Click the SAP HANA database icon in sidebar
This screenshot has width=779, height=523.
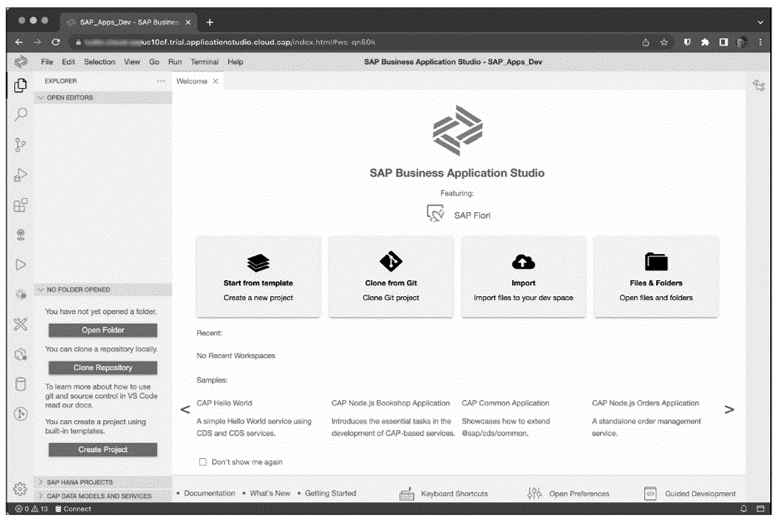pos(20,384)
